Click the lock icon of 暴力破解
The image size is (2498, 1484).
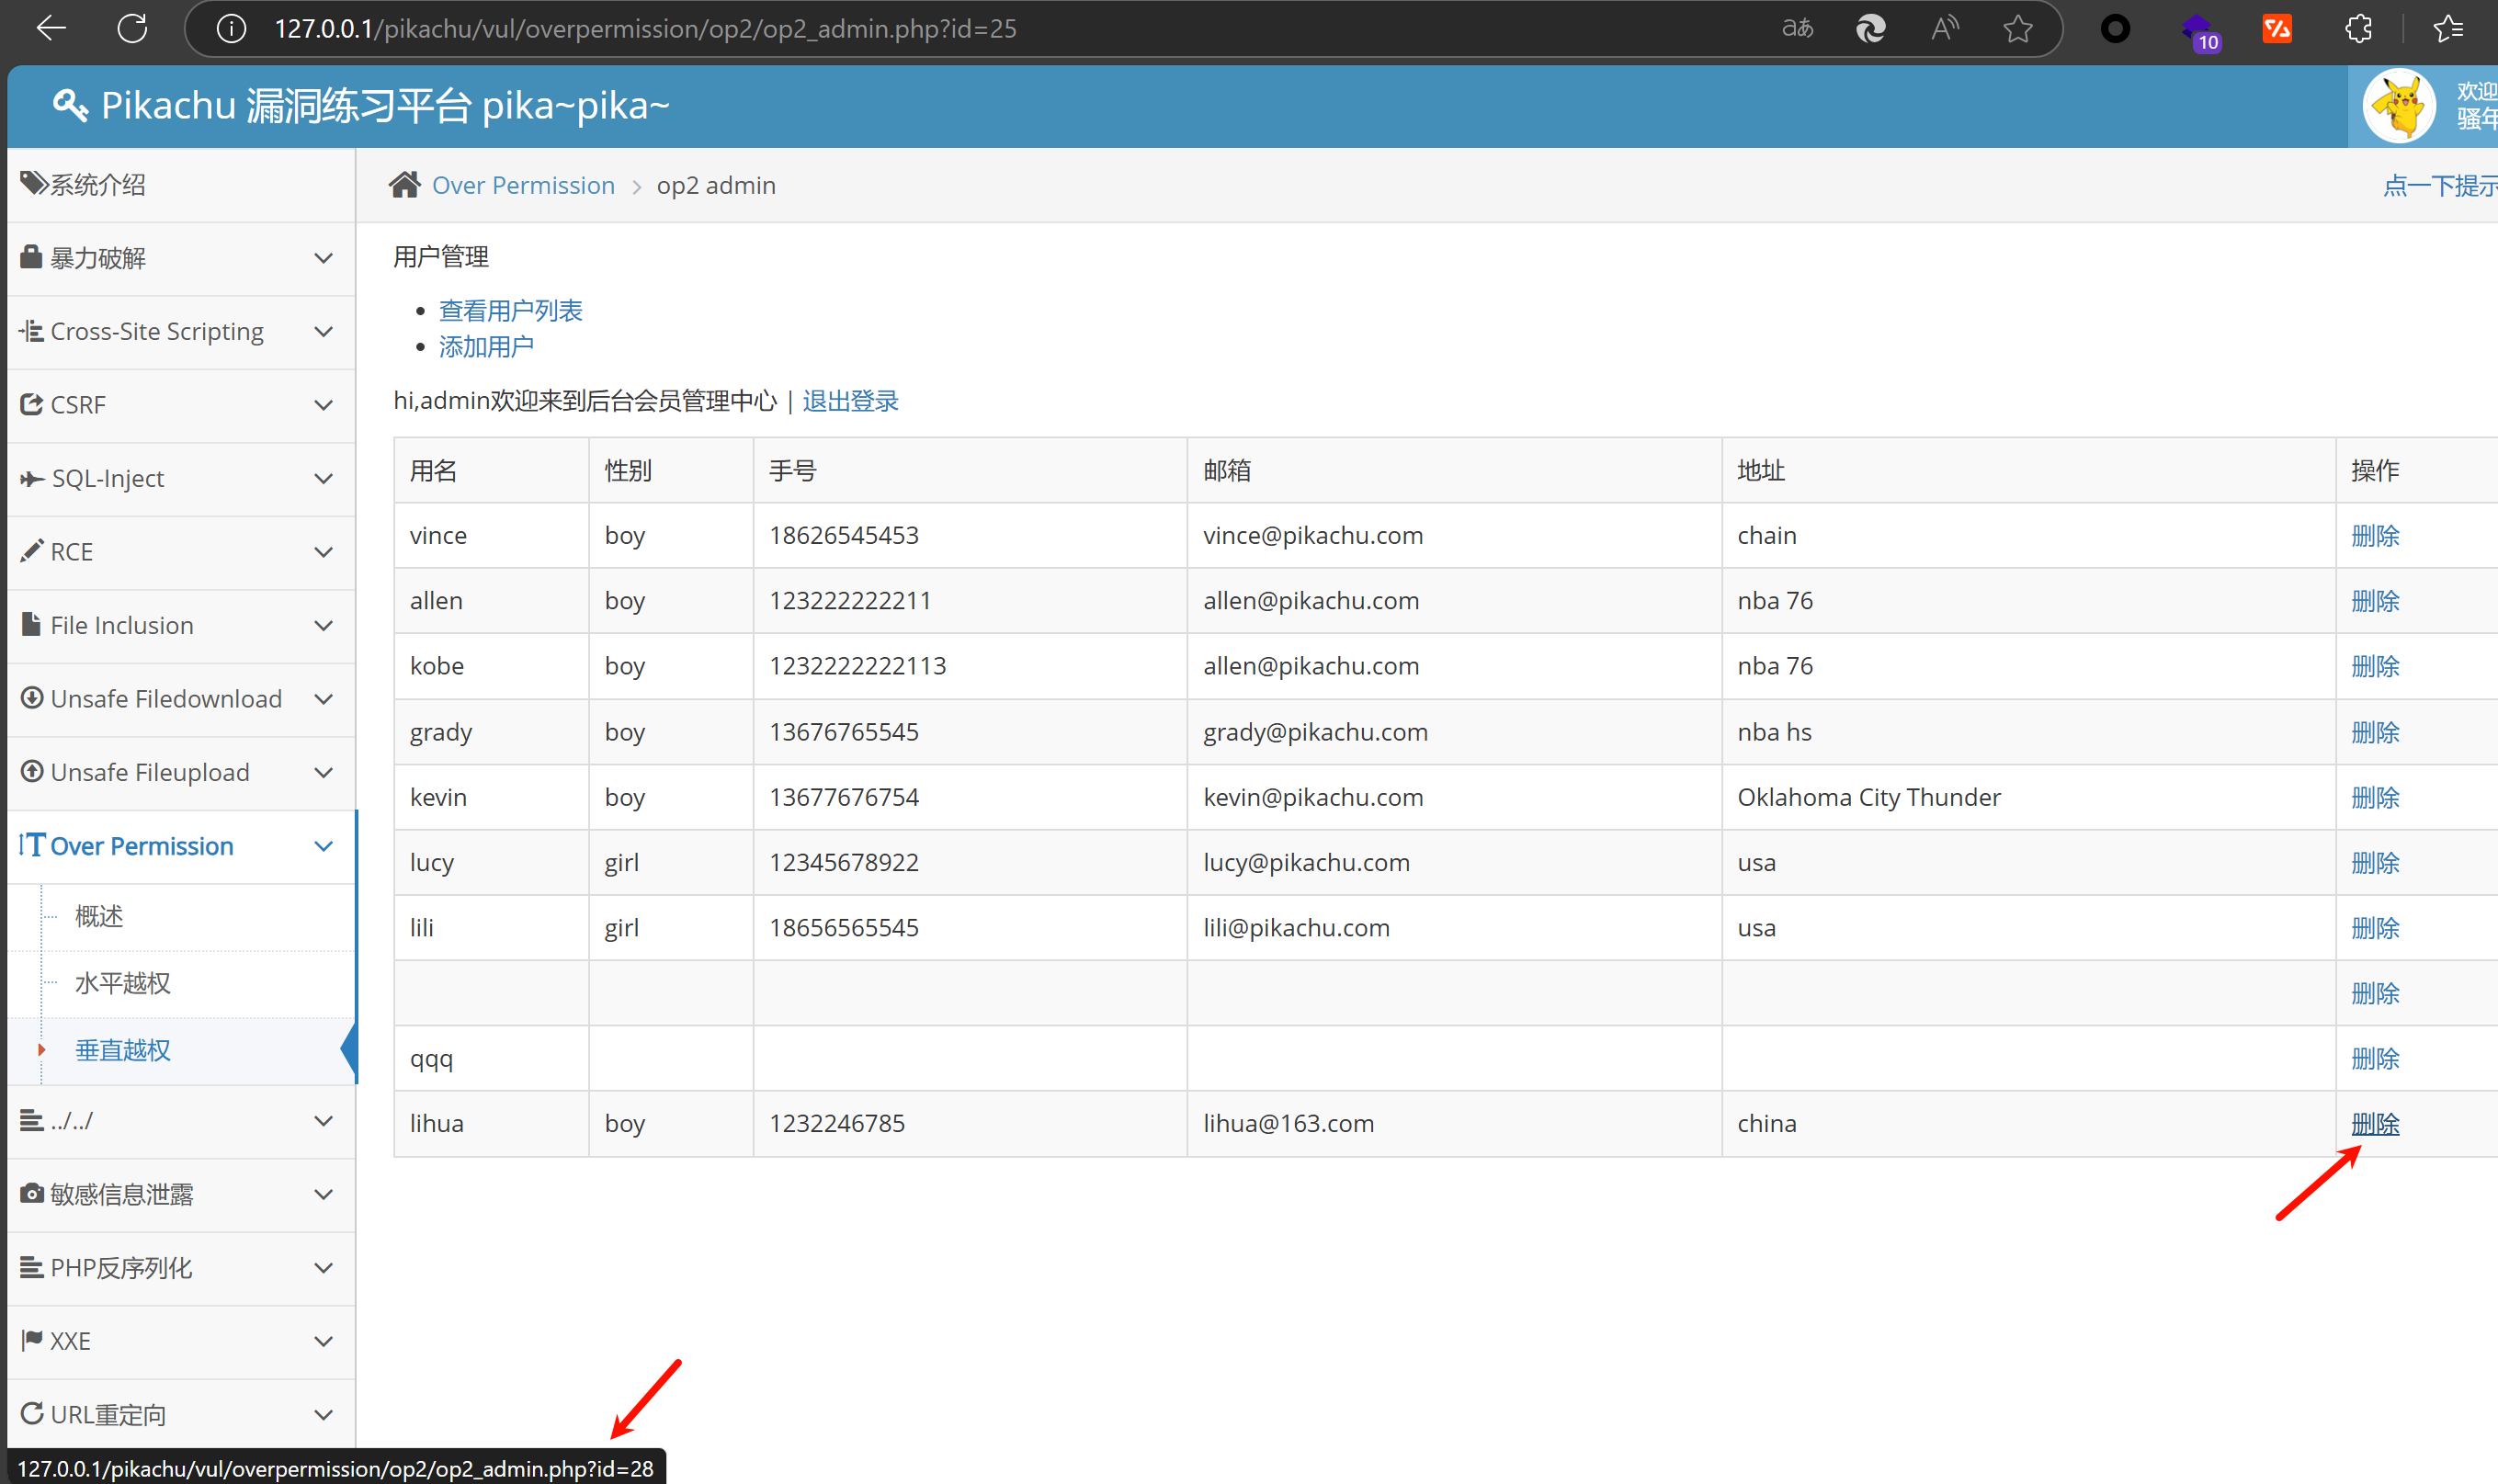tap(32, 257)
